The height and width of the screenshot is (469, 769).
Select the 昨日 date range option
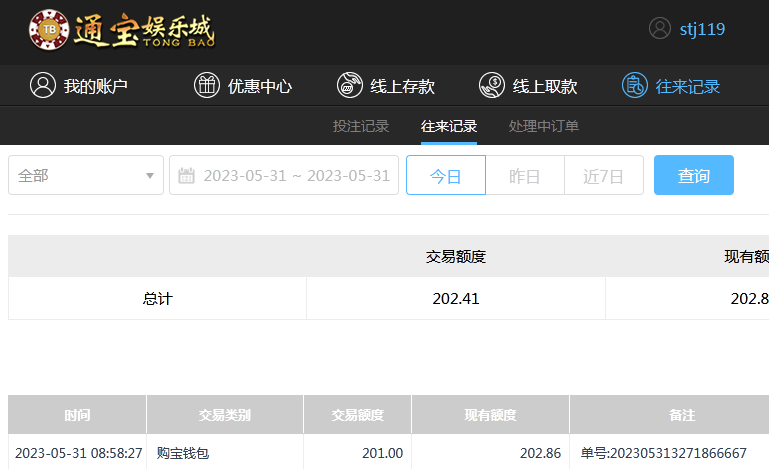point(524,176)
